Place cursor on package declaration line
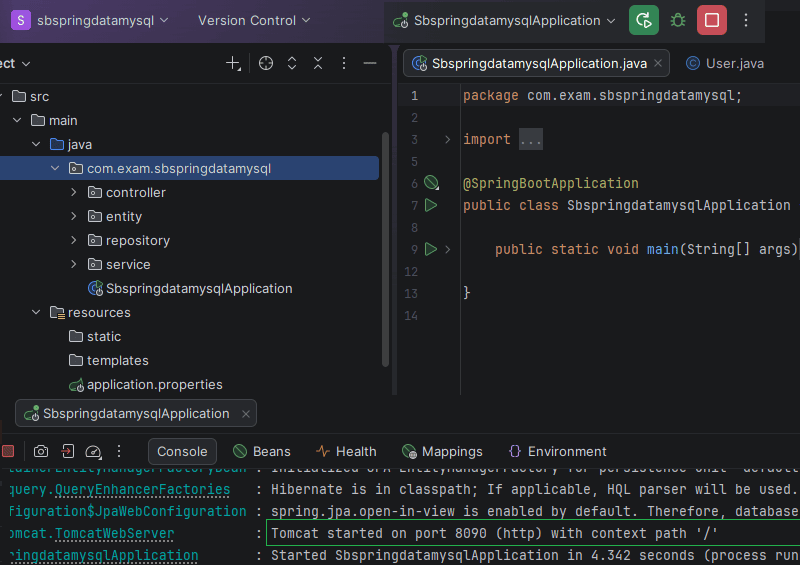Image resolution: width=800 pixels, height=565 pixels. click(x=602, y=95)
